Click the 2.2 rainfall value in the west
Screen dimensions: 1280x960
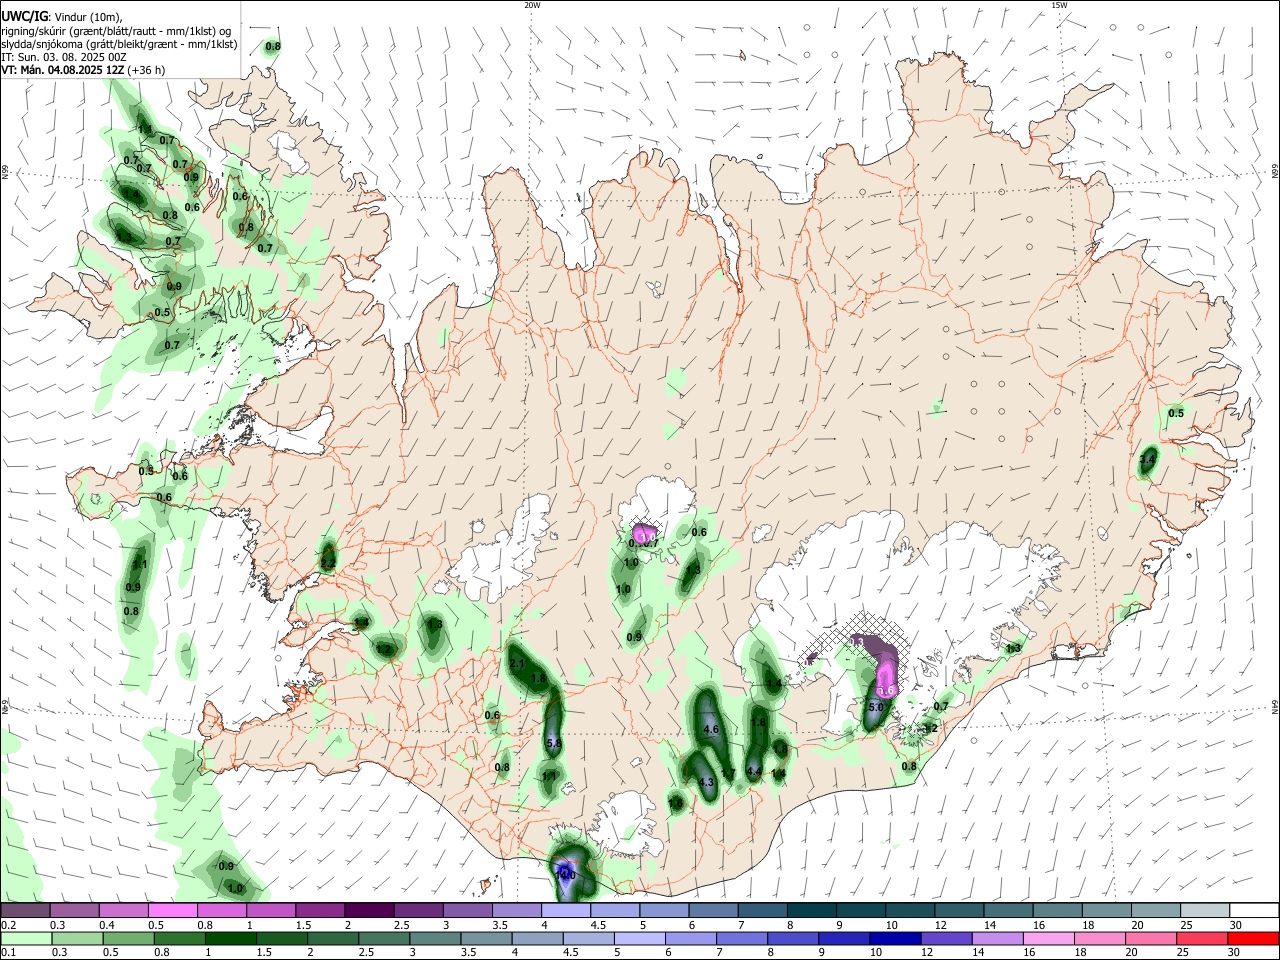pyautogui.click(x=327, y=564)
